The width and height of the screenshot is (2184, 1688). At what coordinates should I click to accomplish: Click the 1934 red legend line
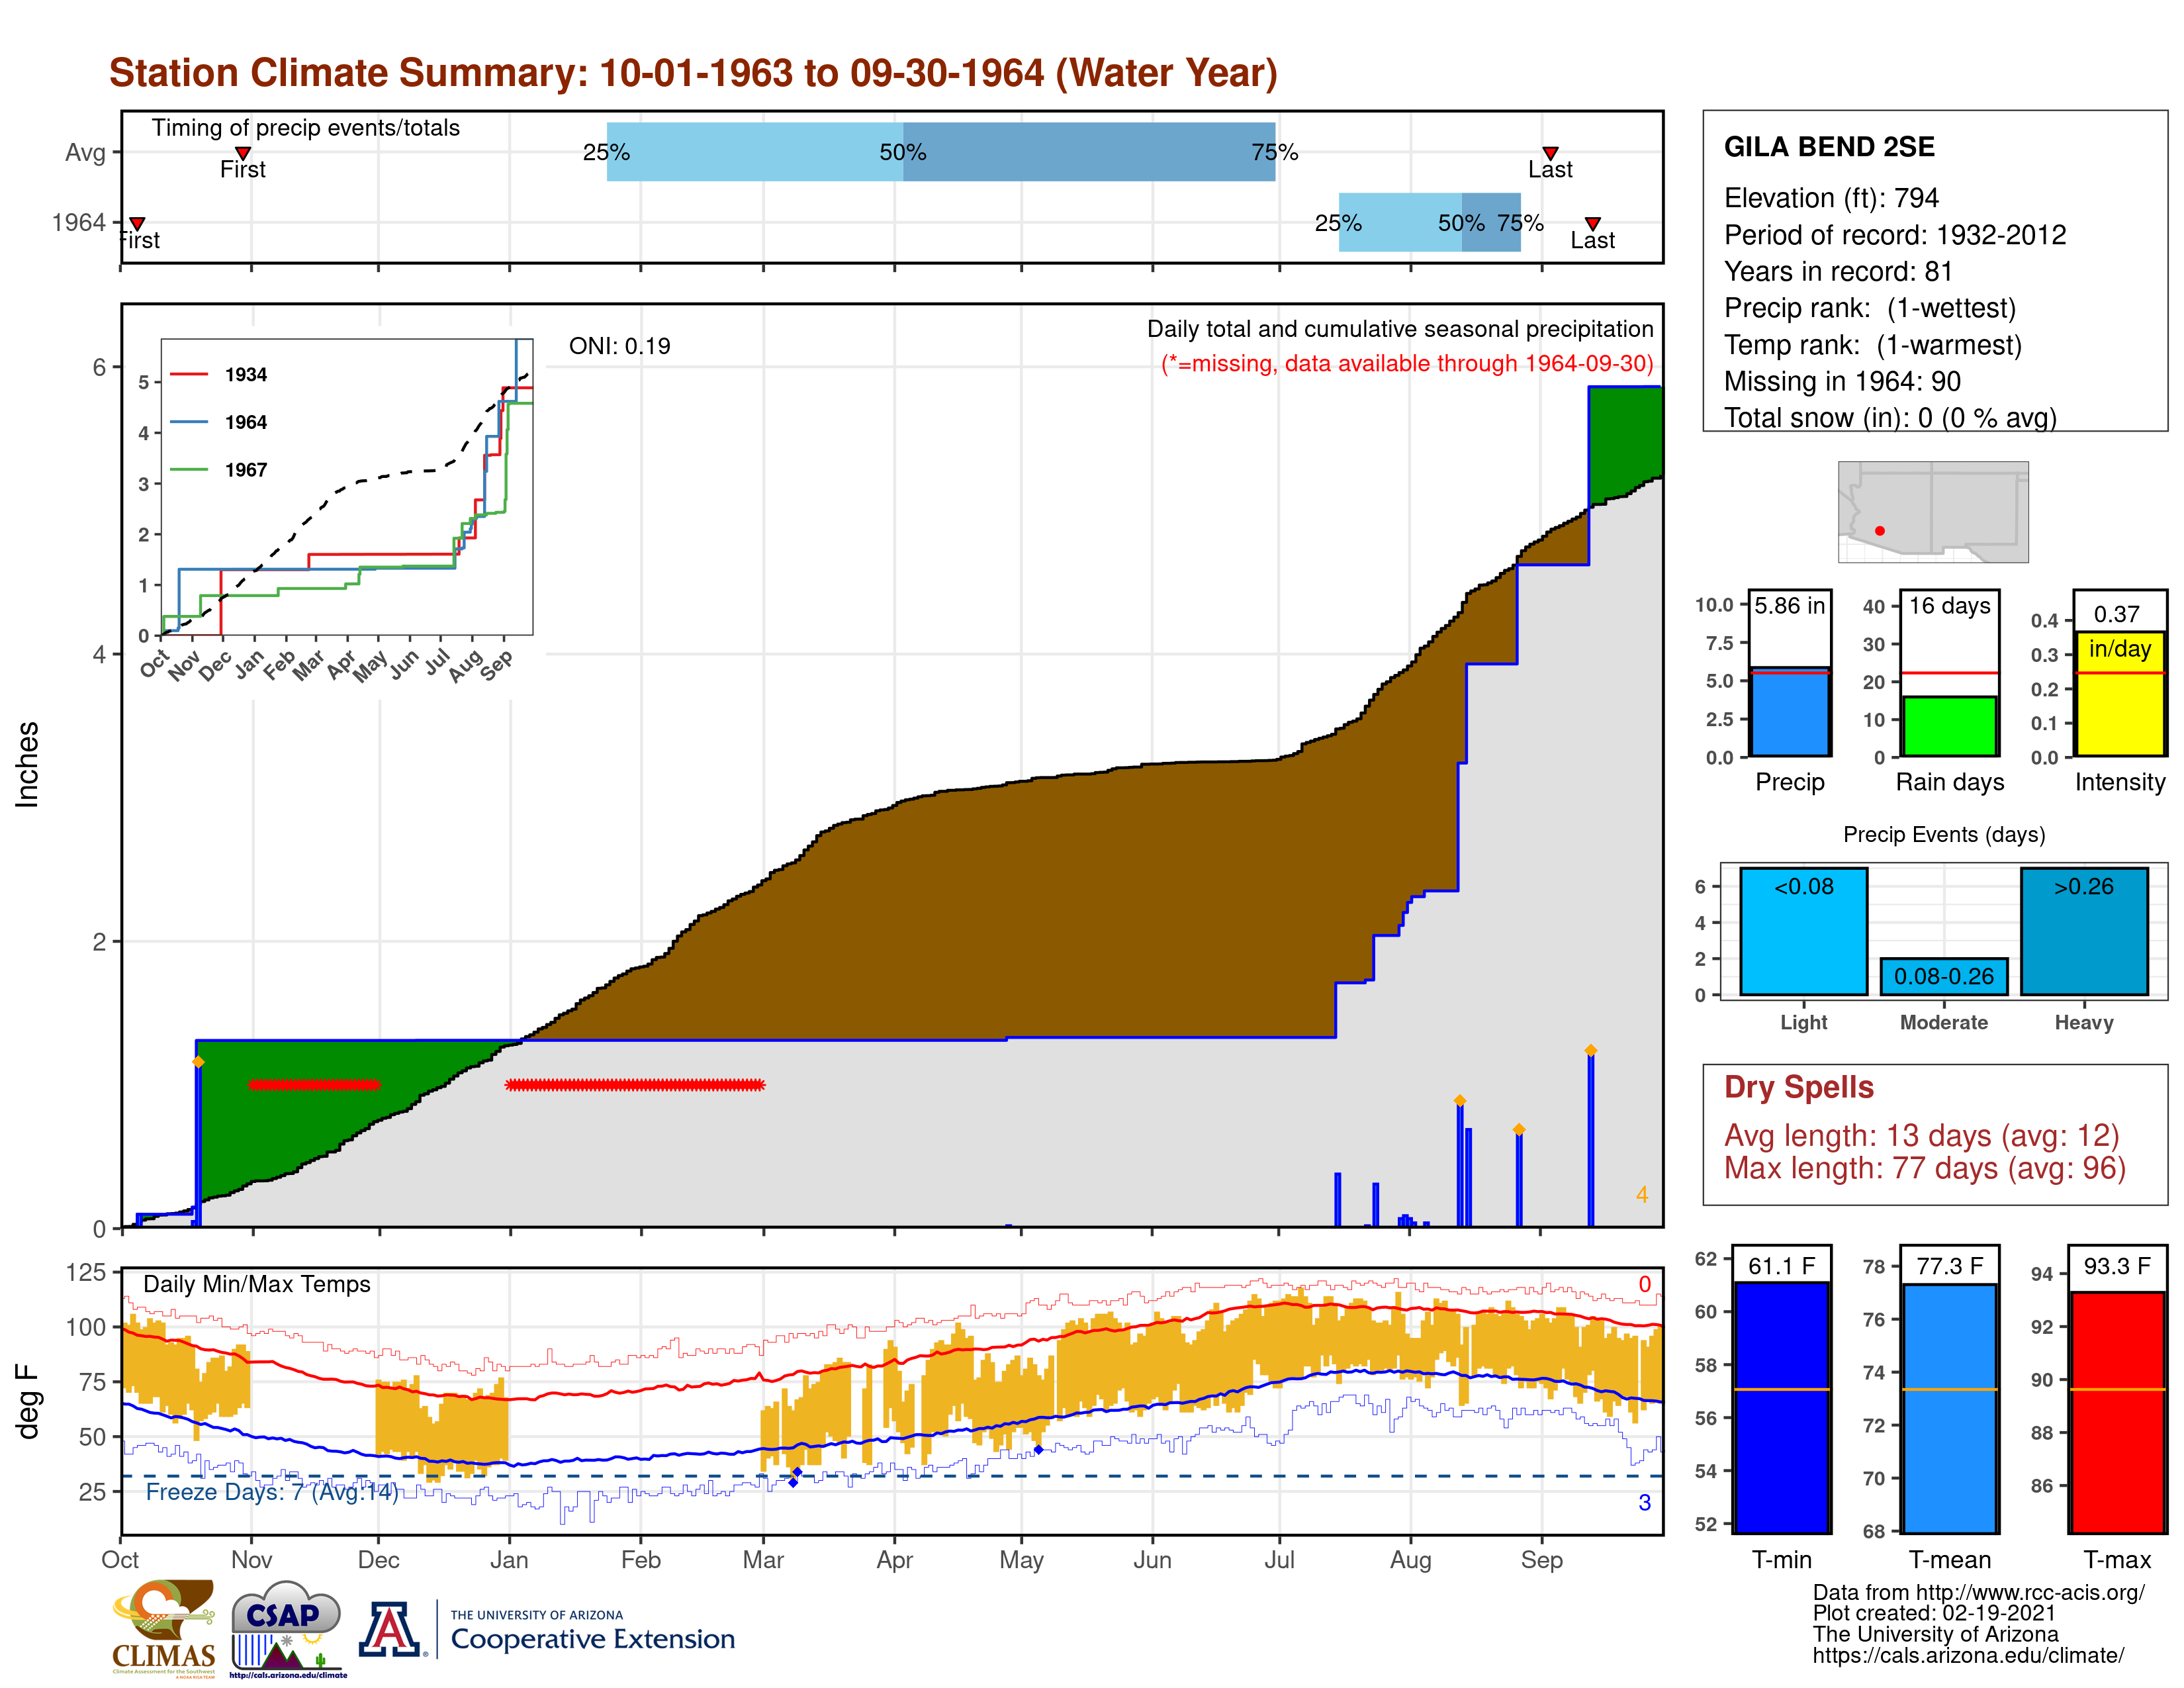(189, 374)
